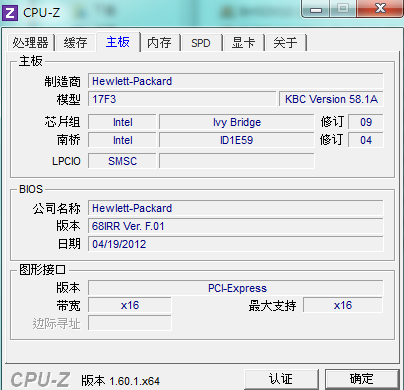The height and width of the screenshot is (390, 404).
Task: Click the CPU-Z logo at bottom left
Action: [x=40, y=380]
